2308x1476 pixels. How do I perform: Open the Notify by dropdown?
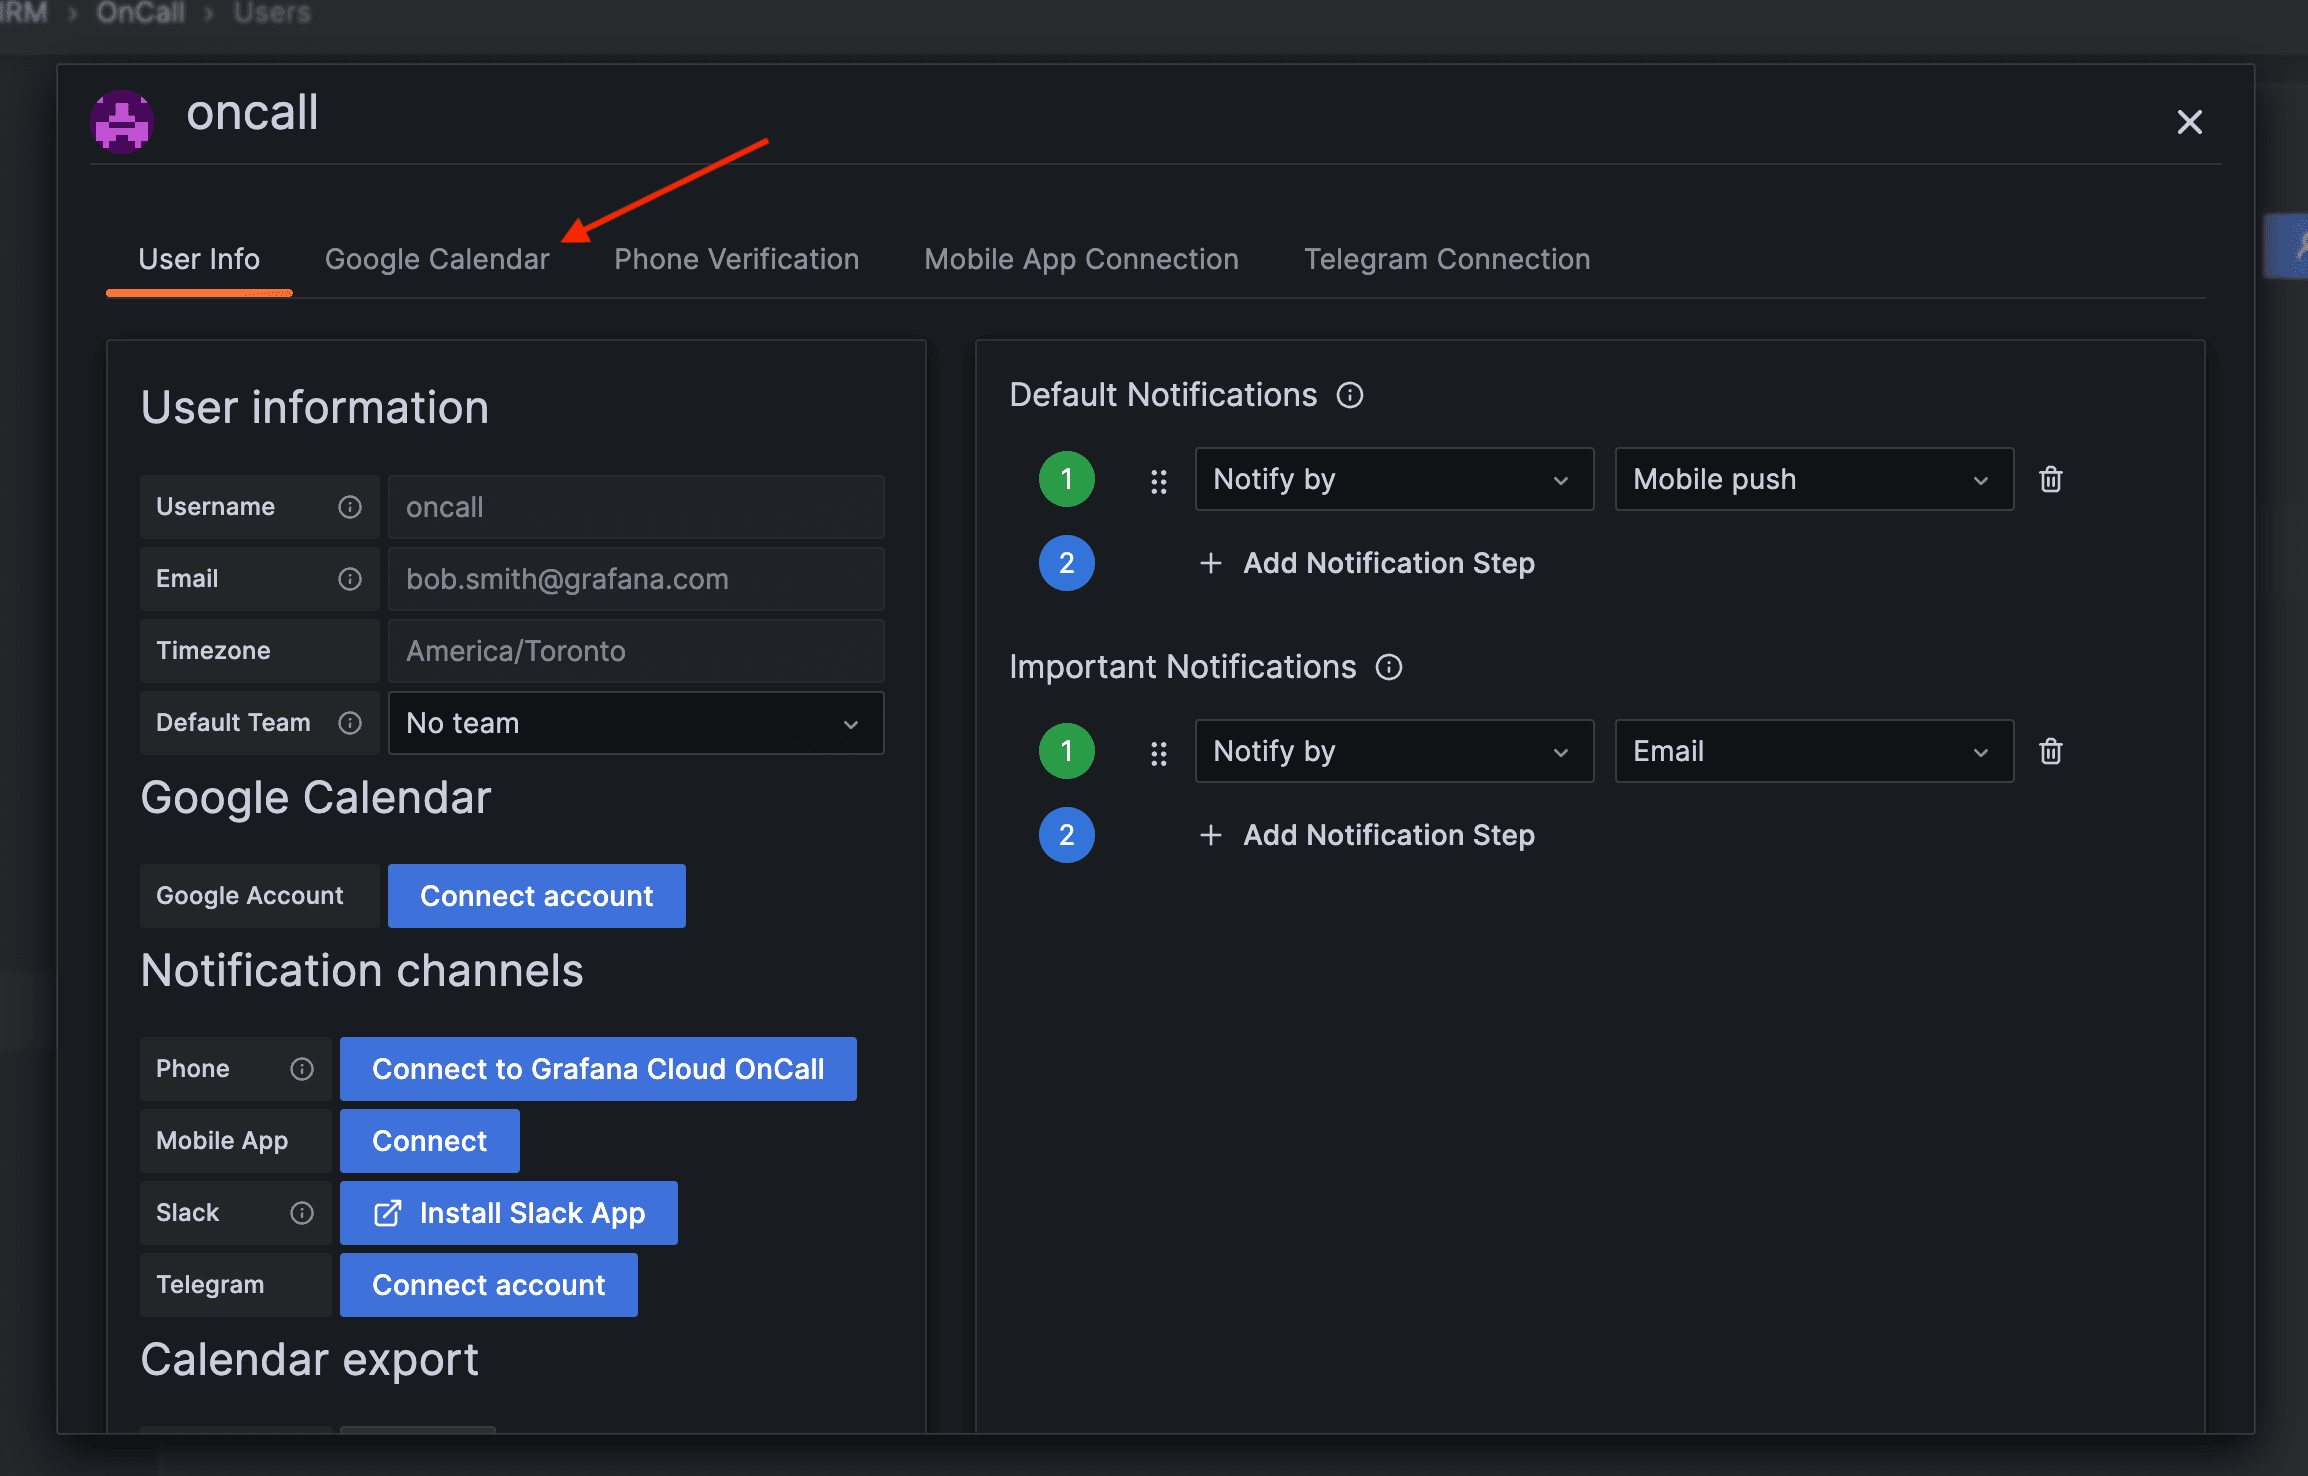point(1393,479)
